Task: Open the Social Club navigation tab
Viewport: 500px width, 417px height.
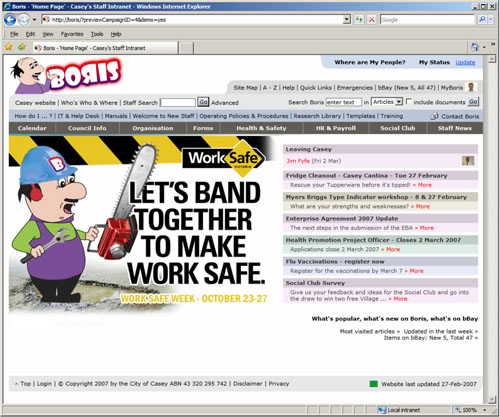Action: coord(398,128)
